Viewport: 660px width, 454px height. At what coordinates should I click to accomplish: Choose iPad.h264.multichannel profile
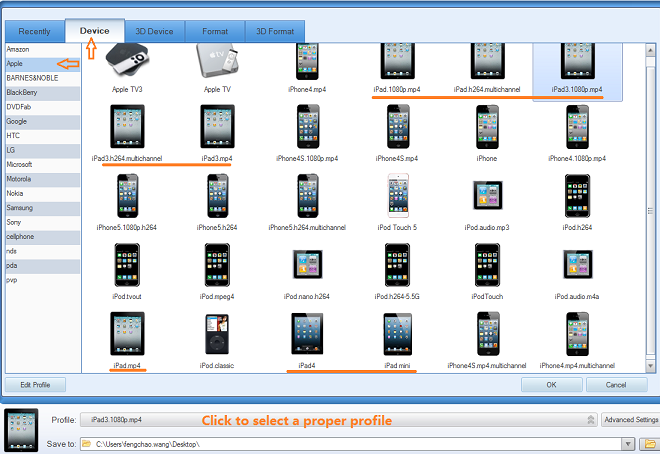tap(487, 61)
